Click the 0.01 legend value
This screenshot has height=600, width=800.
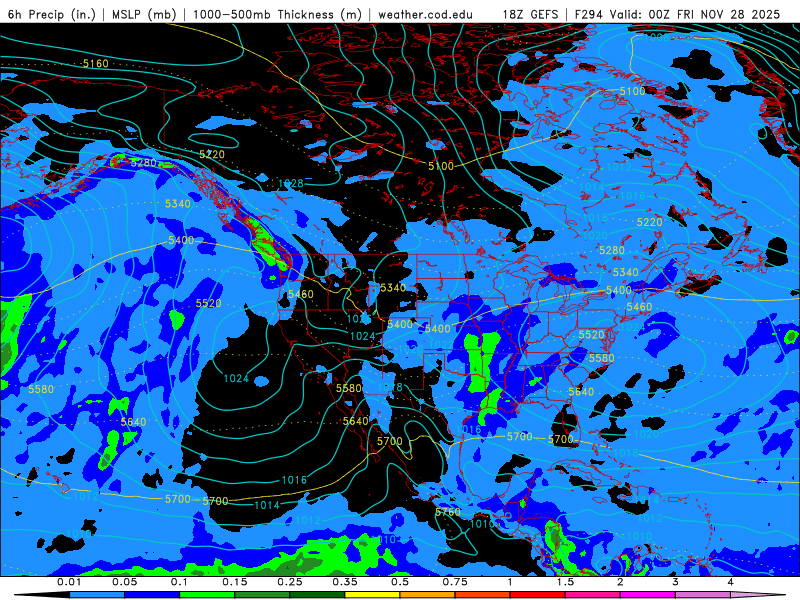click(x=69, y=582)
